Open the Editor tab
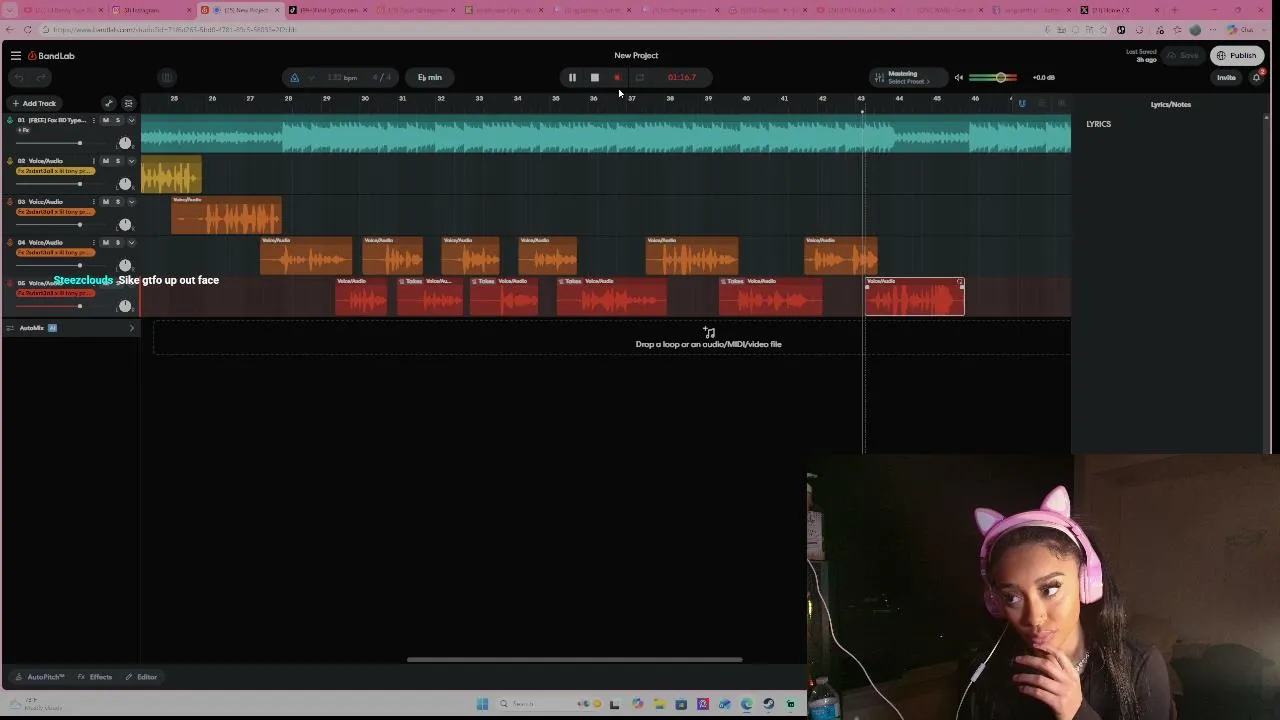This screenshot has height=720, width=1280. (141, 677)
